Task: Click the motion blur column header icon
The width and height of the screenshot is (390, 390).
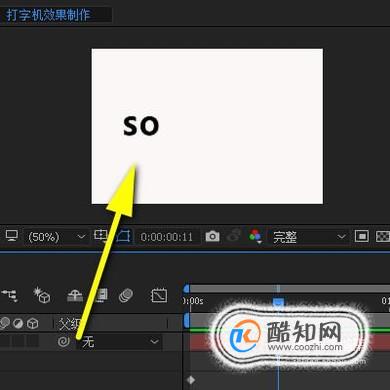Action: coord(5,323)
